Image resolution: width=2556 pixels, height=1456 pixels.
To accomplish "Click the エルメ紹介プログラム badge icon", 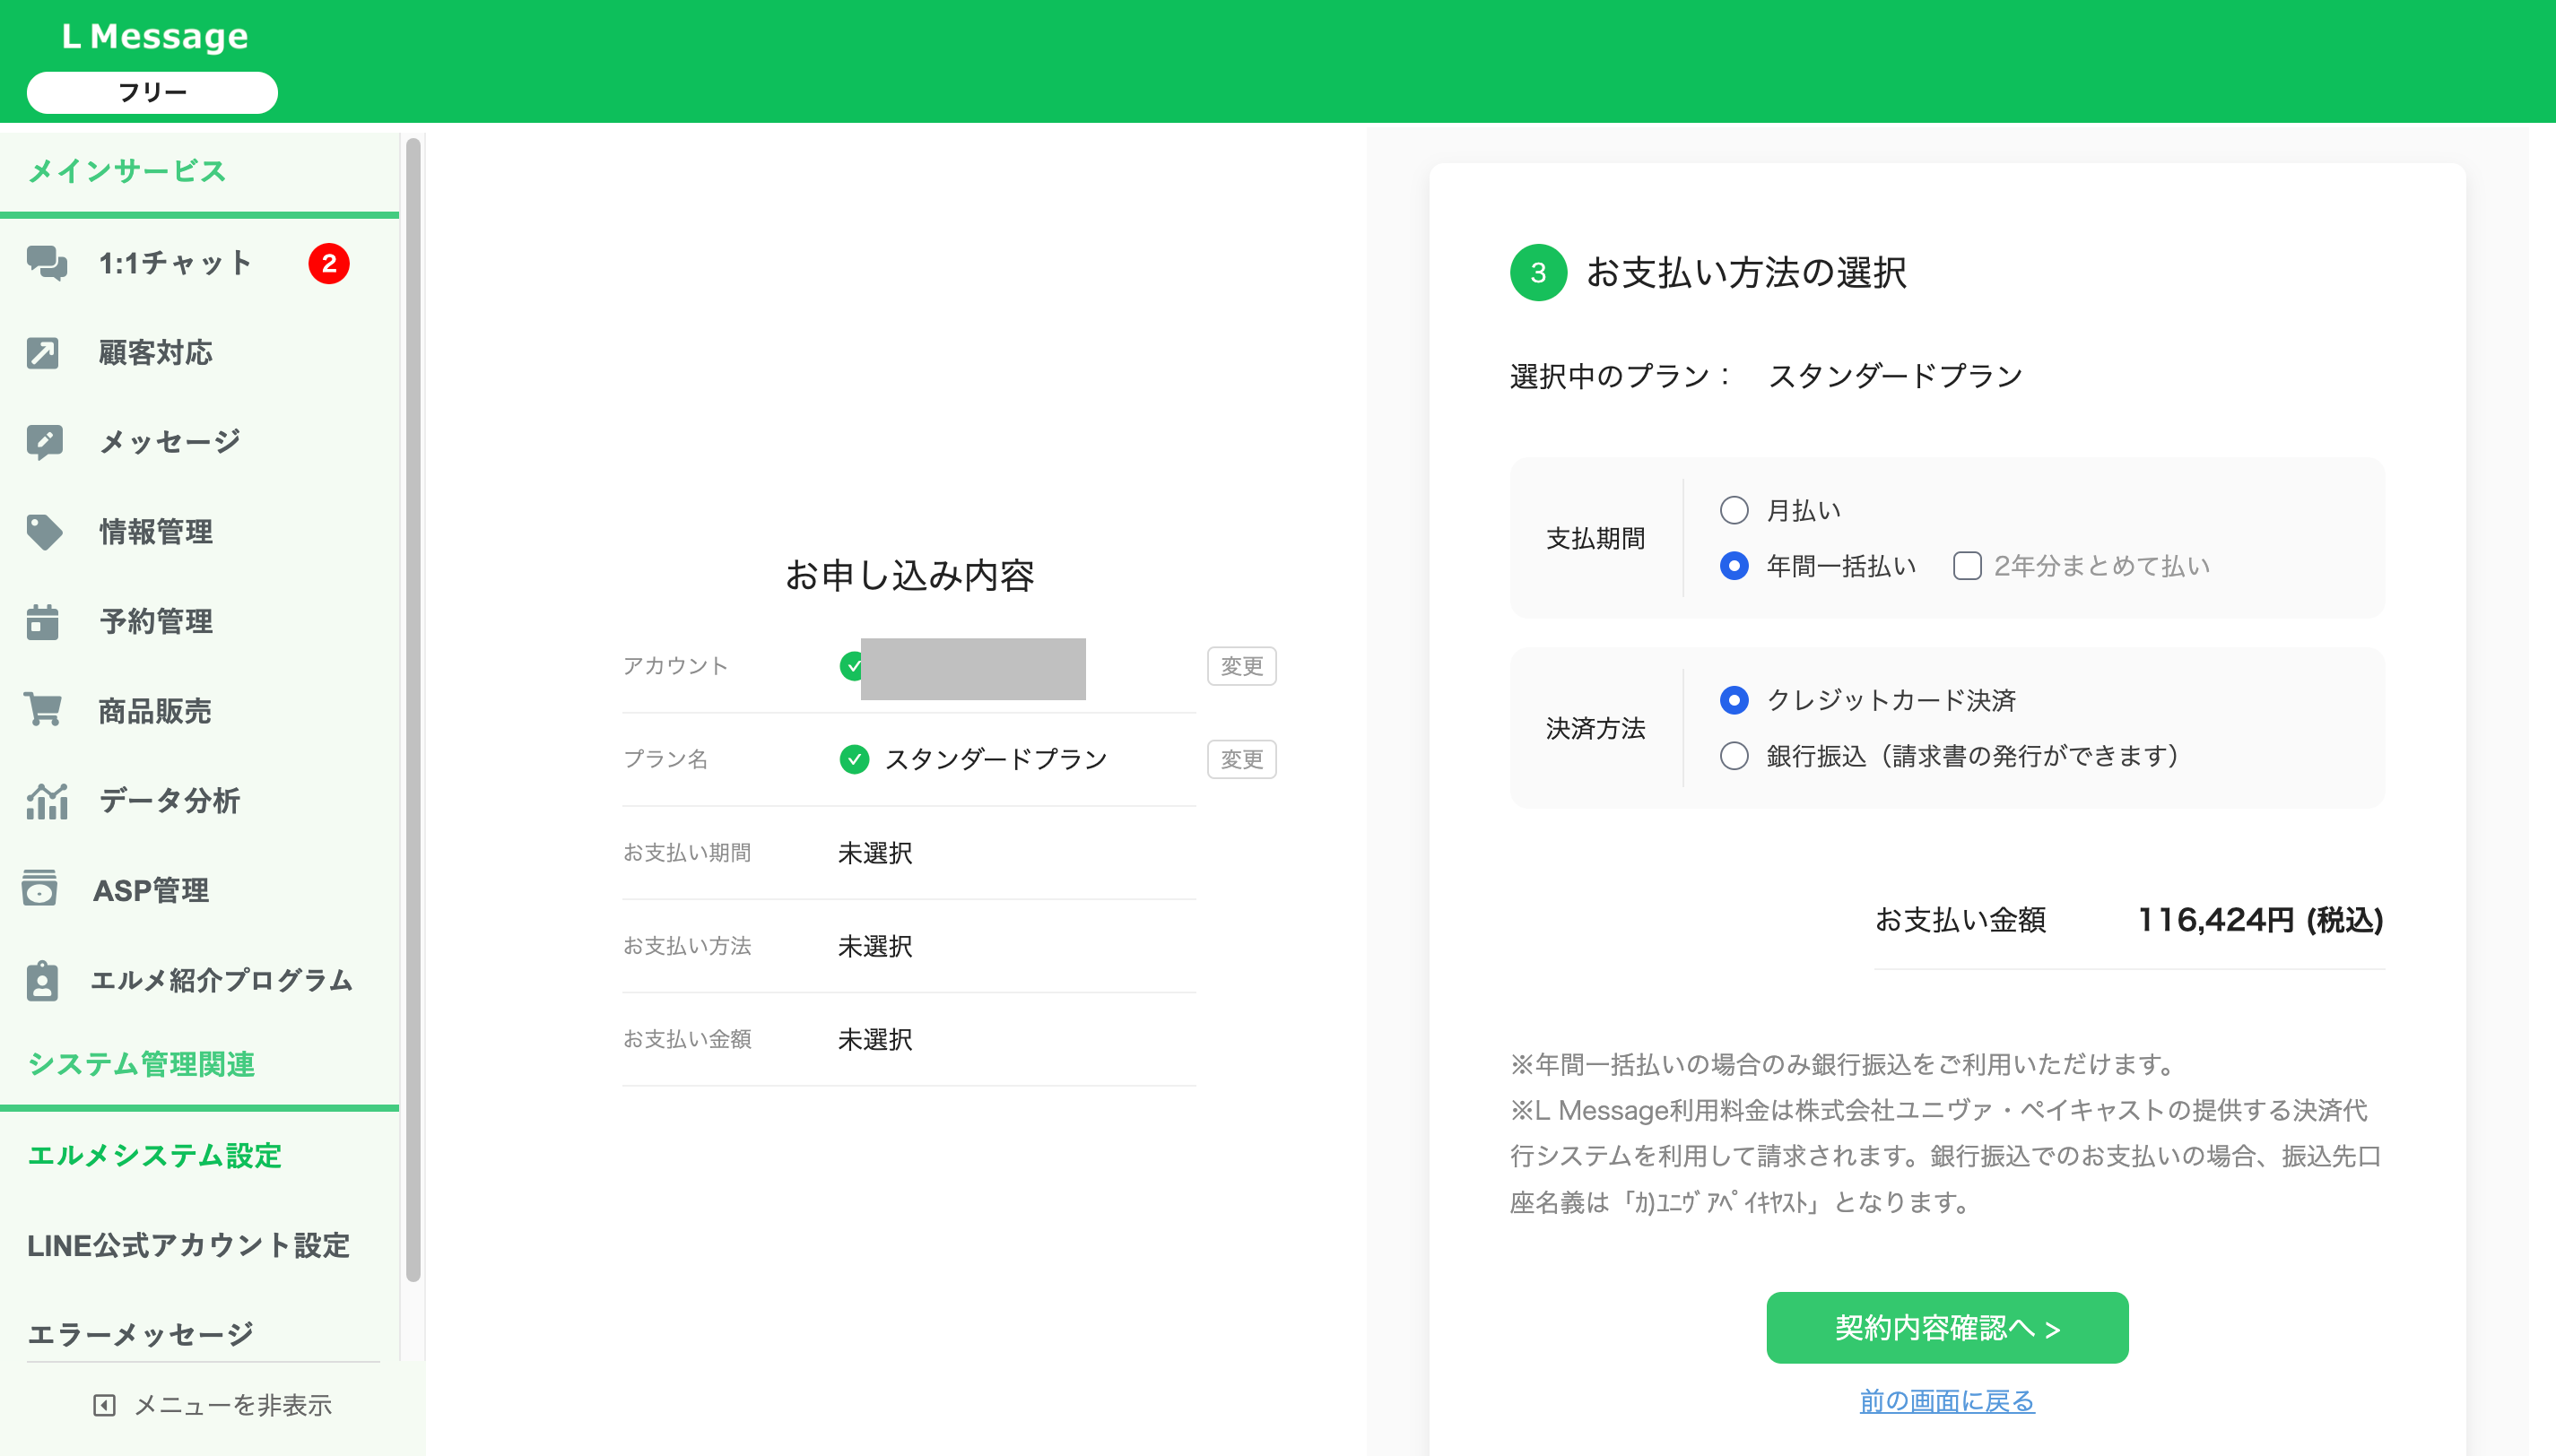I will point(42,980).
